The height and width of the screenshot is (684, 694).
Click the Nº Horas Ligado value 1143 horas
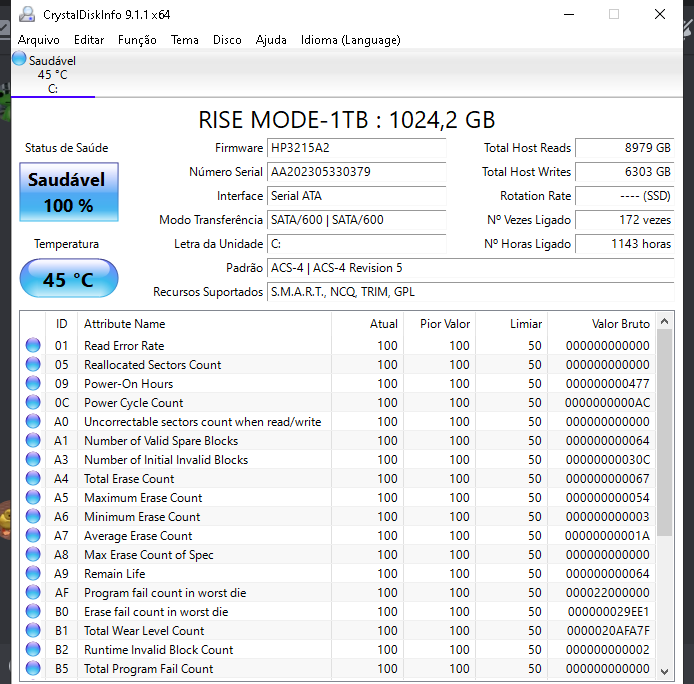(625, 243)
